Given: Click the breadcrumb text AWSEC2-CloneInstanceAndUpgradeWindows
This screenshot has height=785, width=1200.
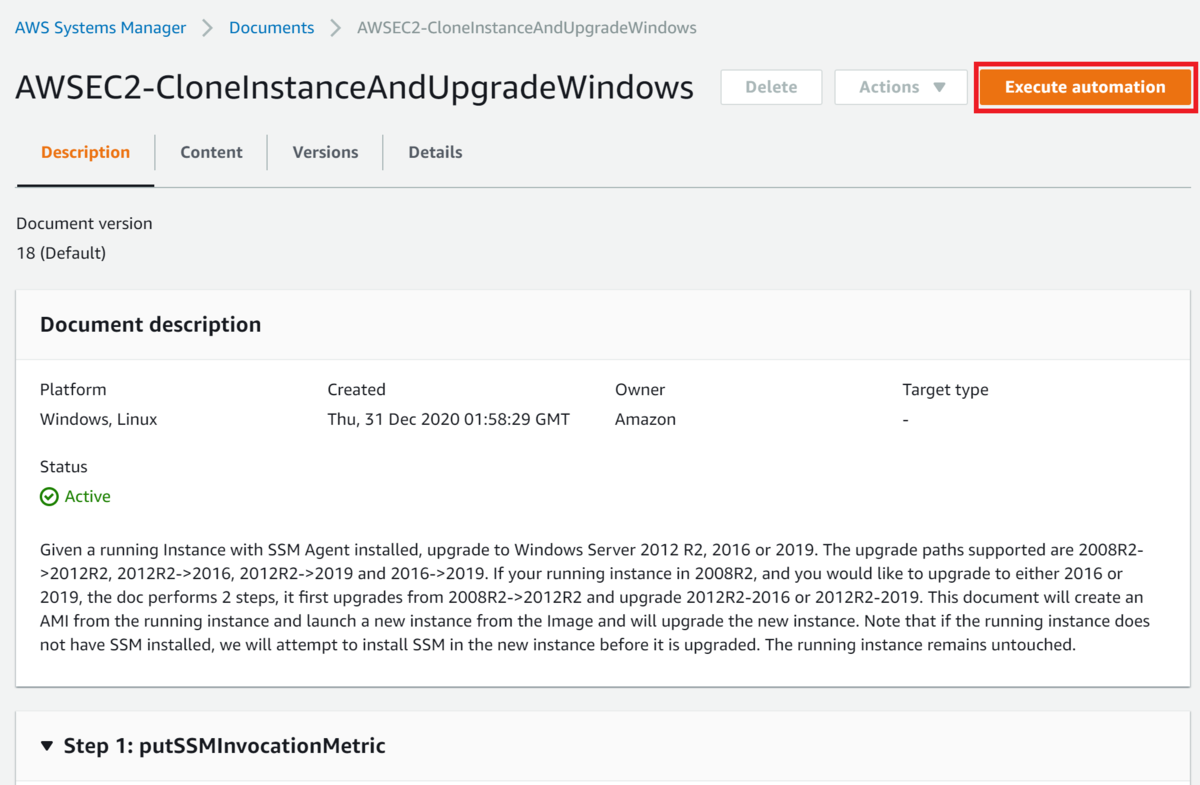Looking at the screenshot, I should [527, 28].
